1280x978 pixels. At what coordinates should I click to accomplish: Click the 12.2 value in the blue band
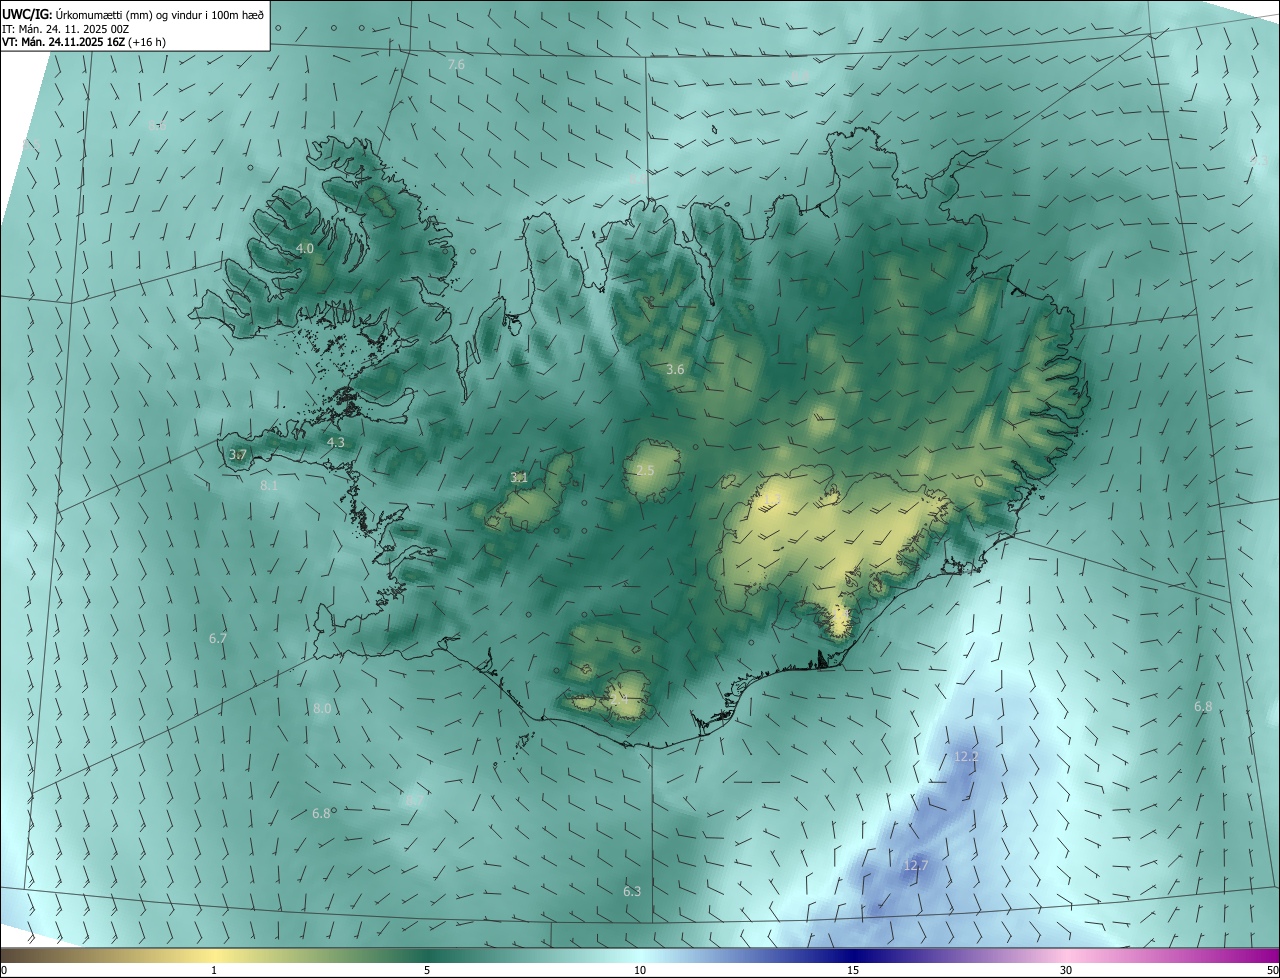pyautogui.click(x=966, y=757)
